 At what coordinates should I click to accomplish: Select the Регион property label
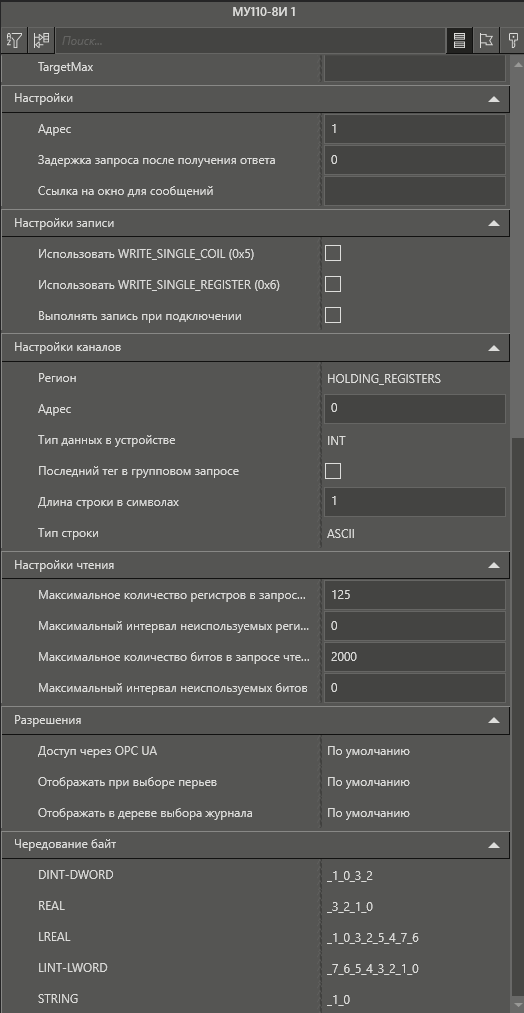[57, 378]
